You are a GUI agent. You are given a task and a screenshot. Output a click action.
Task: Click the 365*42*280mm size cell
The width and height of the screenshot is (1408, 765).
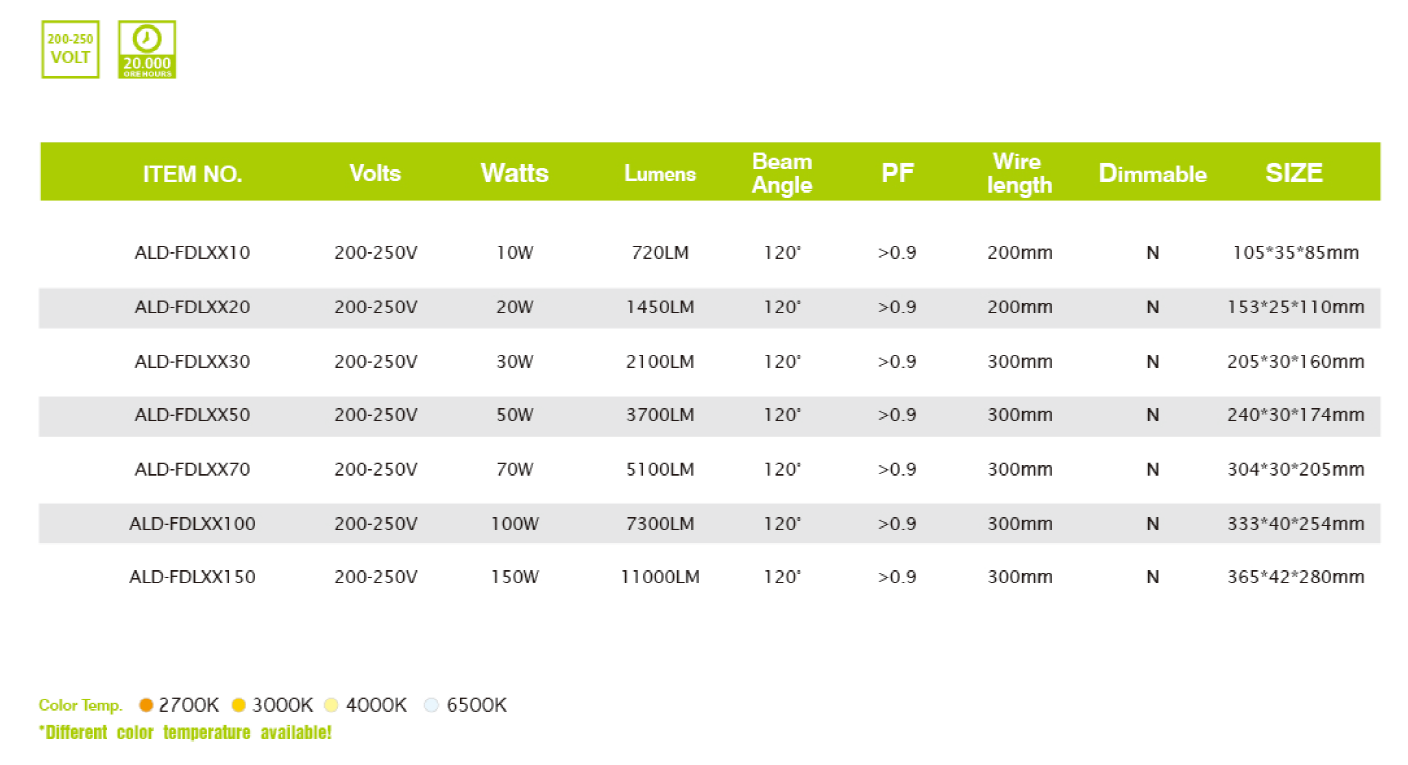click(1296, 577)
